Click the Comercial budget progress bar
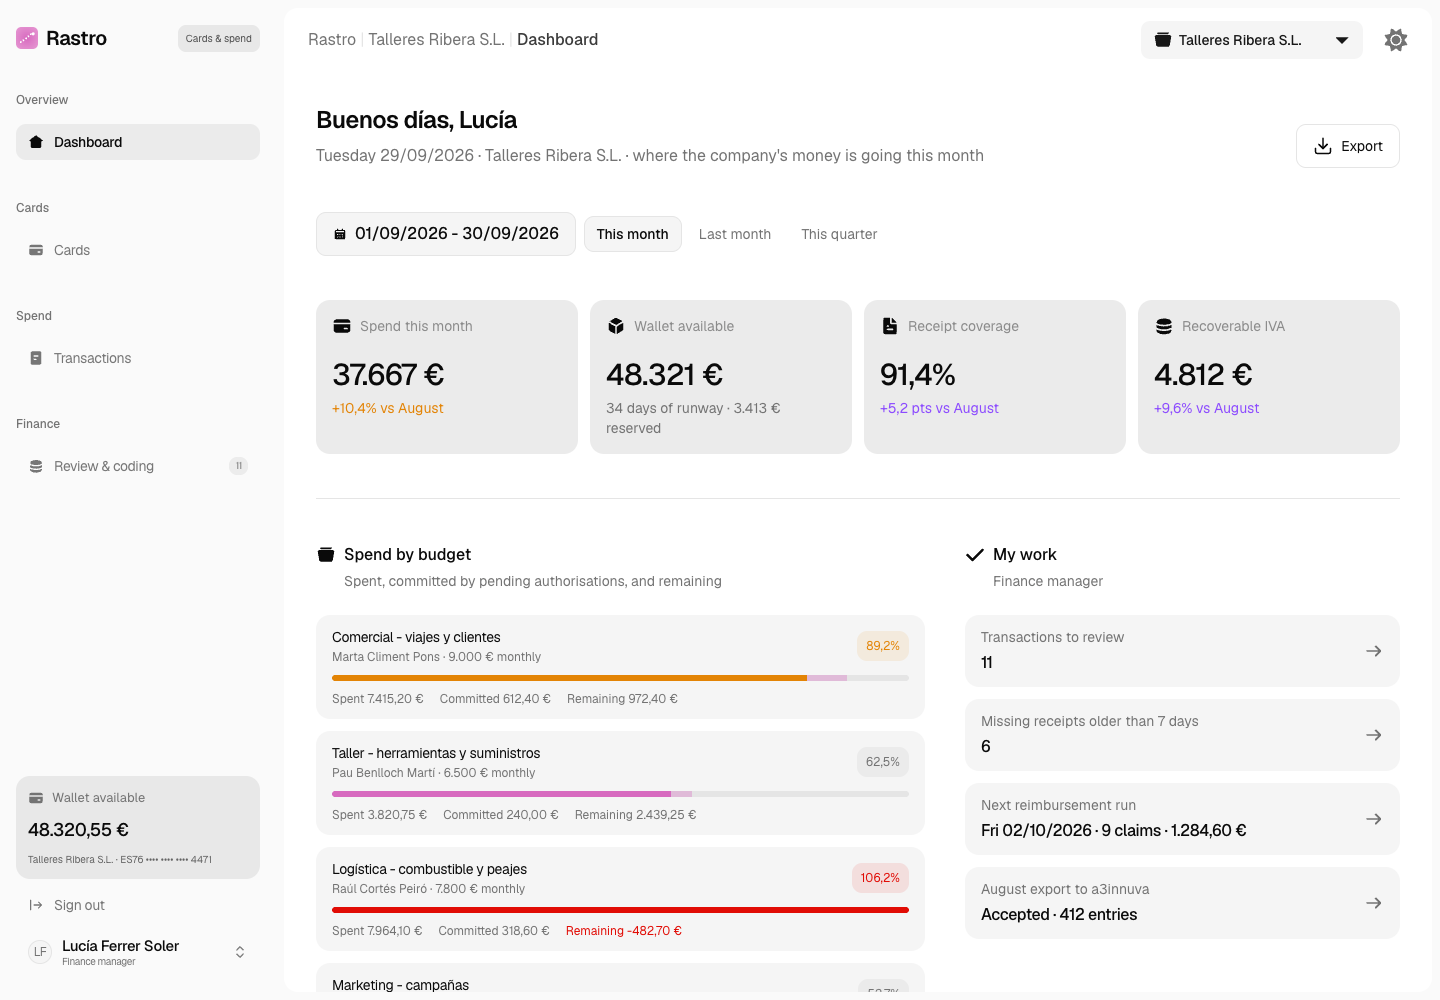The image size is (1440, 1000). (x=620, y=678)
